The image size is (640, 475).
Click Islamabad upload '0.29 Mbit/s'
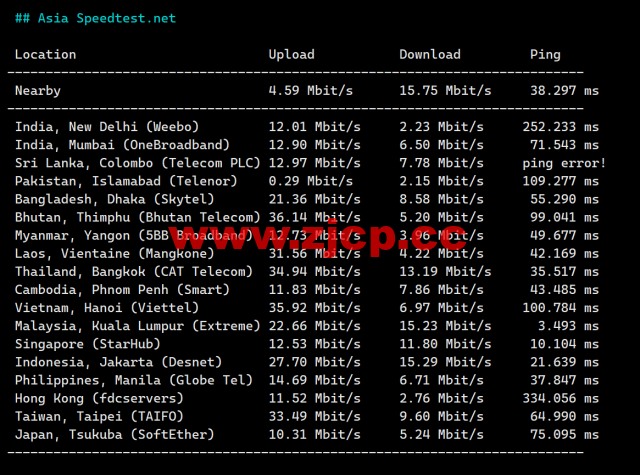(311, 181)
